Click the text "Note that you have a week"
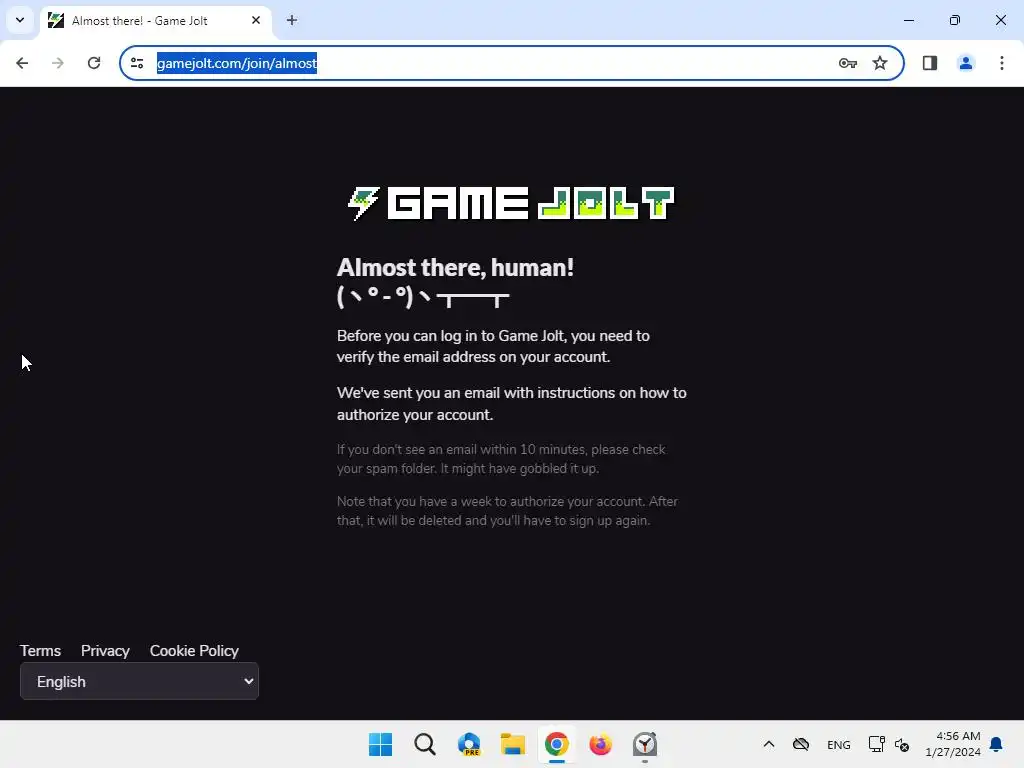The width and height of the screenshot is (1024, 768). pyautogui.click(x=421, y=502)
